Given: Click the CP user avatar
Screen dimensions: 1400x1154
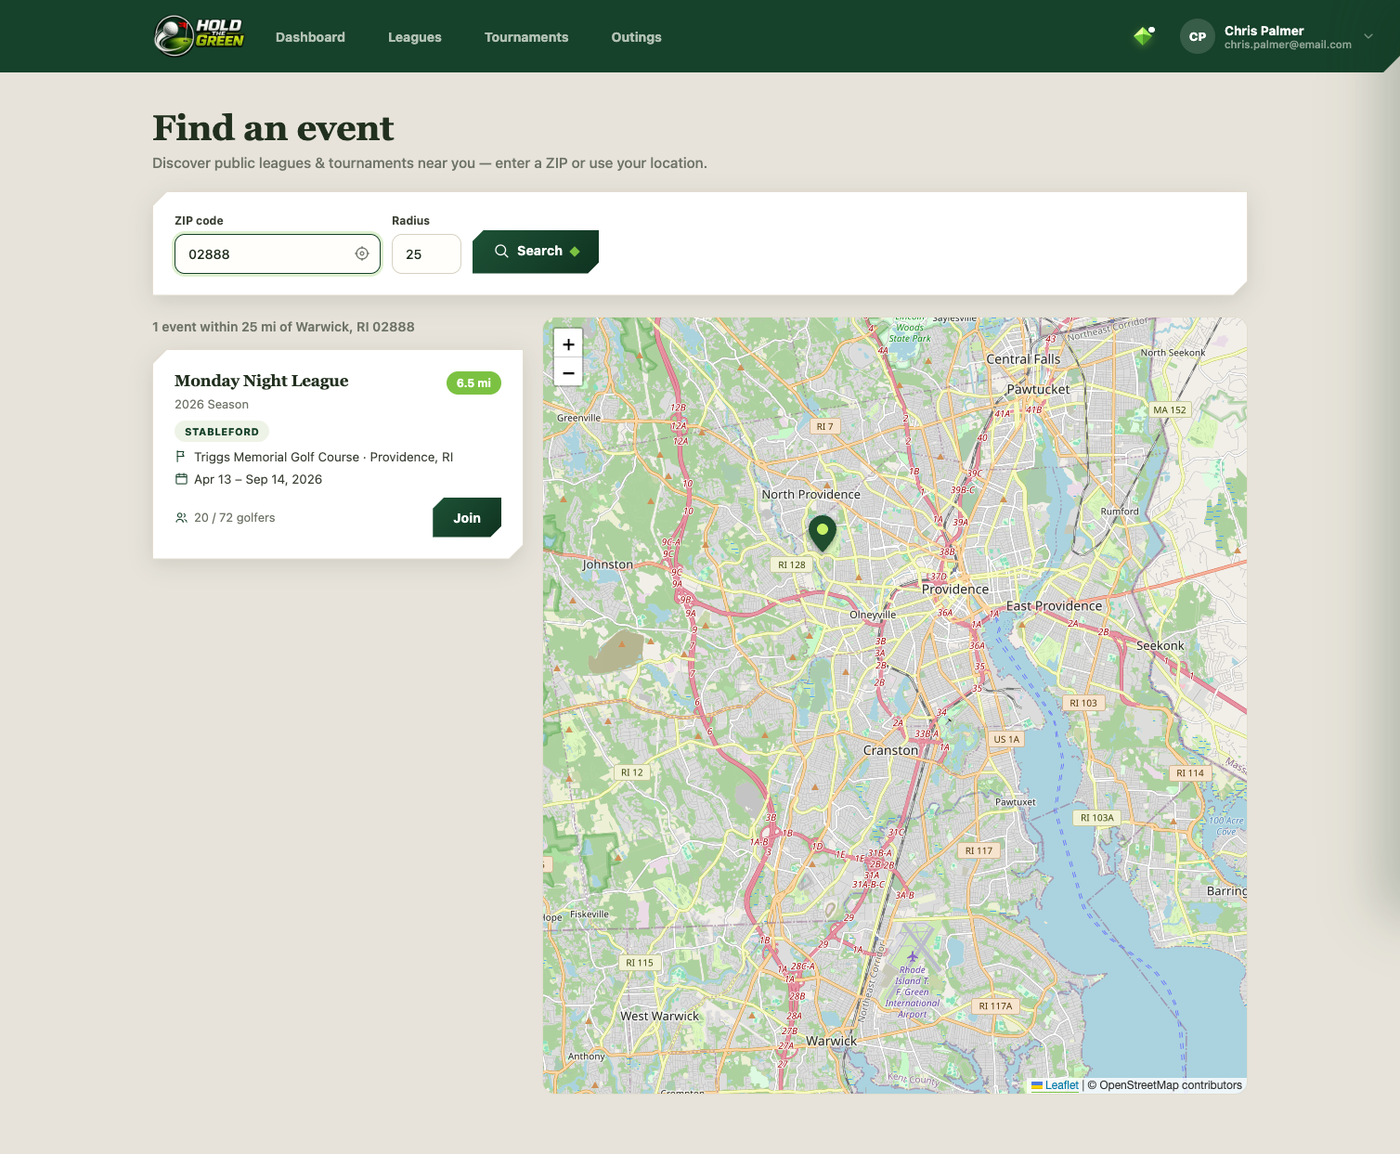Looking at the screenshot, I should (x=1197, y=36).
